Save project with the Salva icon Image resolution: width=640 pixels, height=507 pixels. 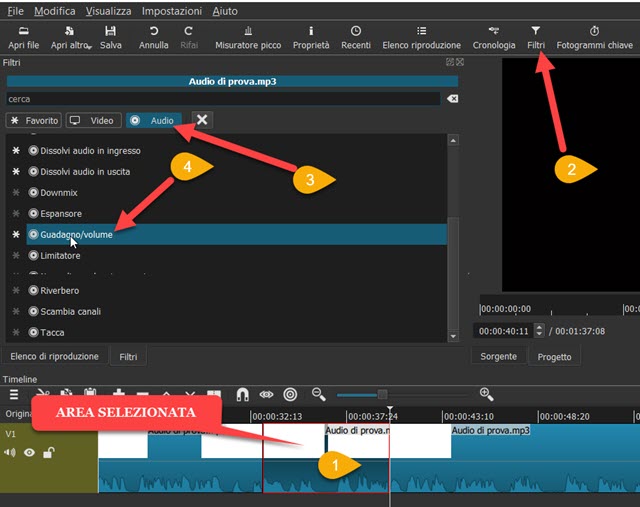click(x=111, y=31)
